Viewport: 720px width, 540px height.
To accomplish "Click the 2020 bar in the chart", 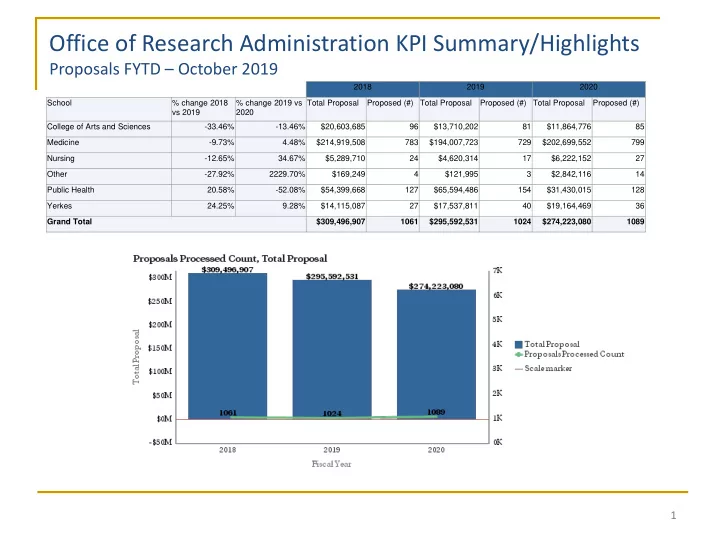I will tap(436, 354).
